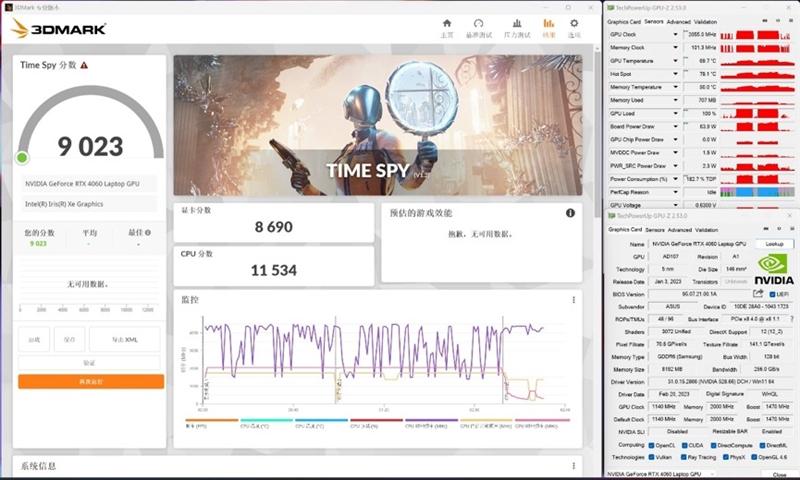Screen dimensions: 800x480
Task: Open the GPU Clock sensor dropdown arrow
Action: click(x=676, y=34)
